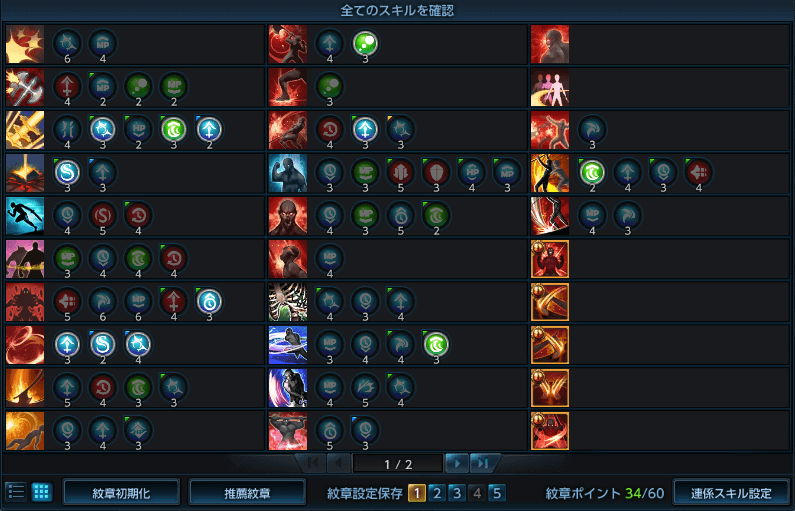The image size is (795, 511).
Task: Click the 1 / 2 page indicator
Action: [x=398, y=464]
